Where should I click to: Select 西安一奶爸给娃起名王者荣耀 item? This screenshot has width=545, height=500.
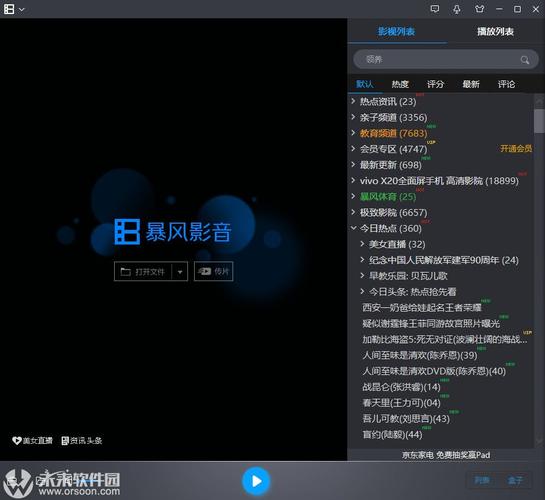point(422,308)
